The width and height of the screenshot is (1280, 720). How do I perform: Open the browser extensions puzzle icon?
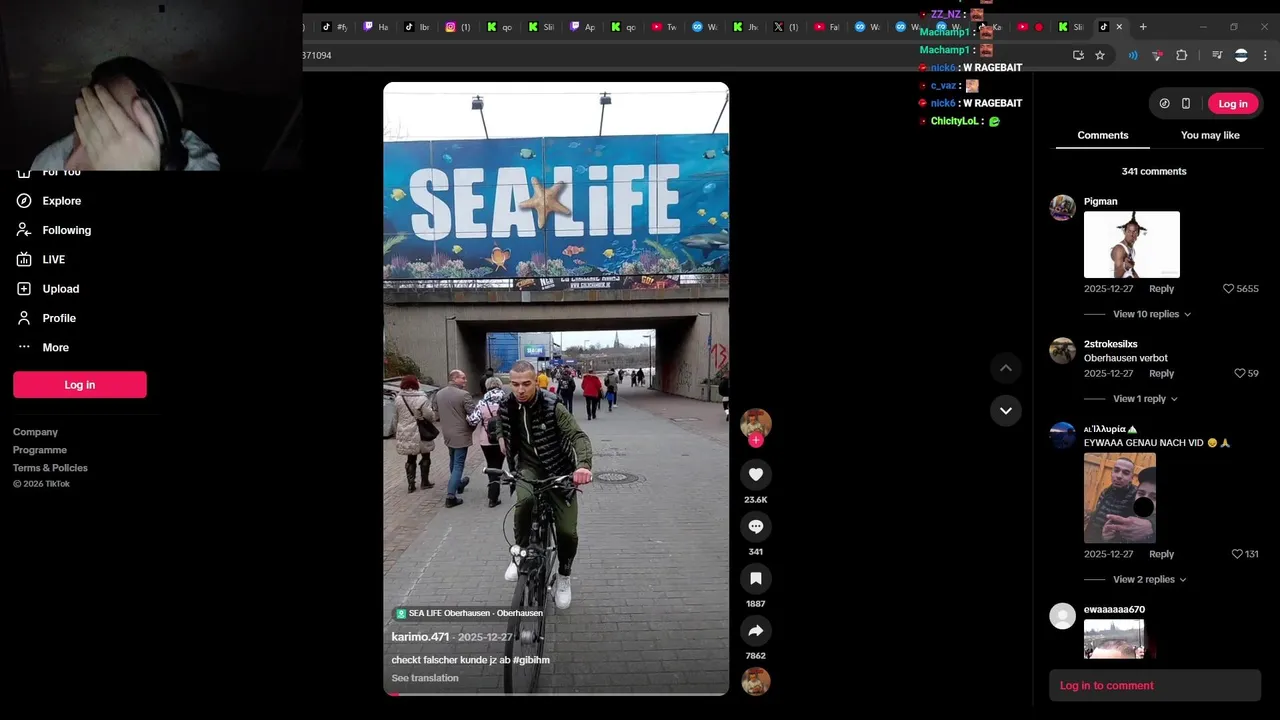(1181, 55)
